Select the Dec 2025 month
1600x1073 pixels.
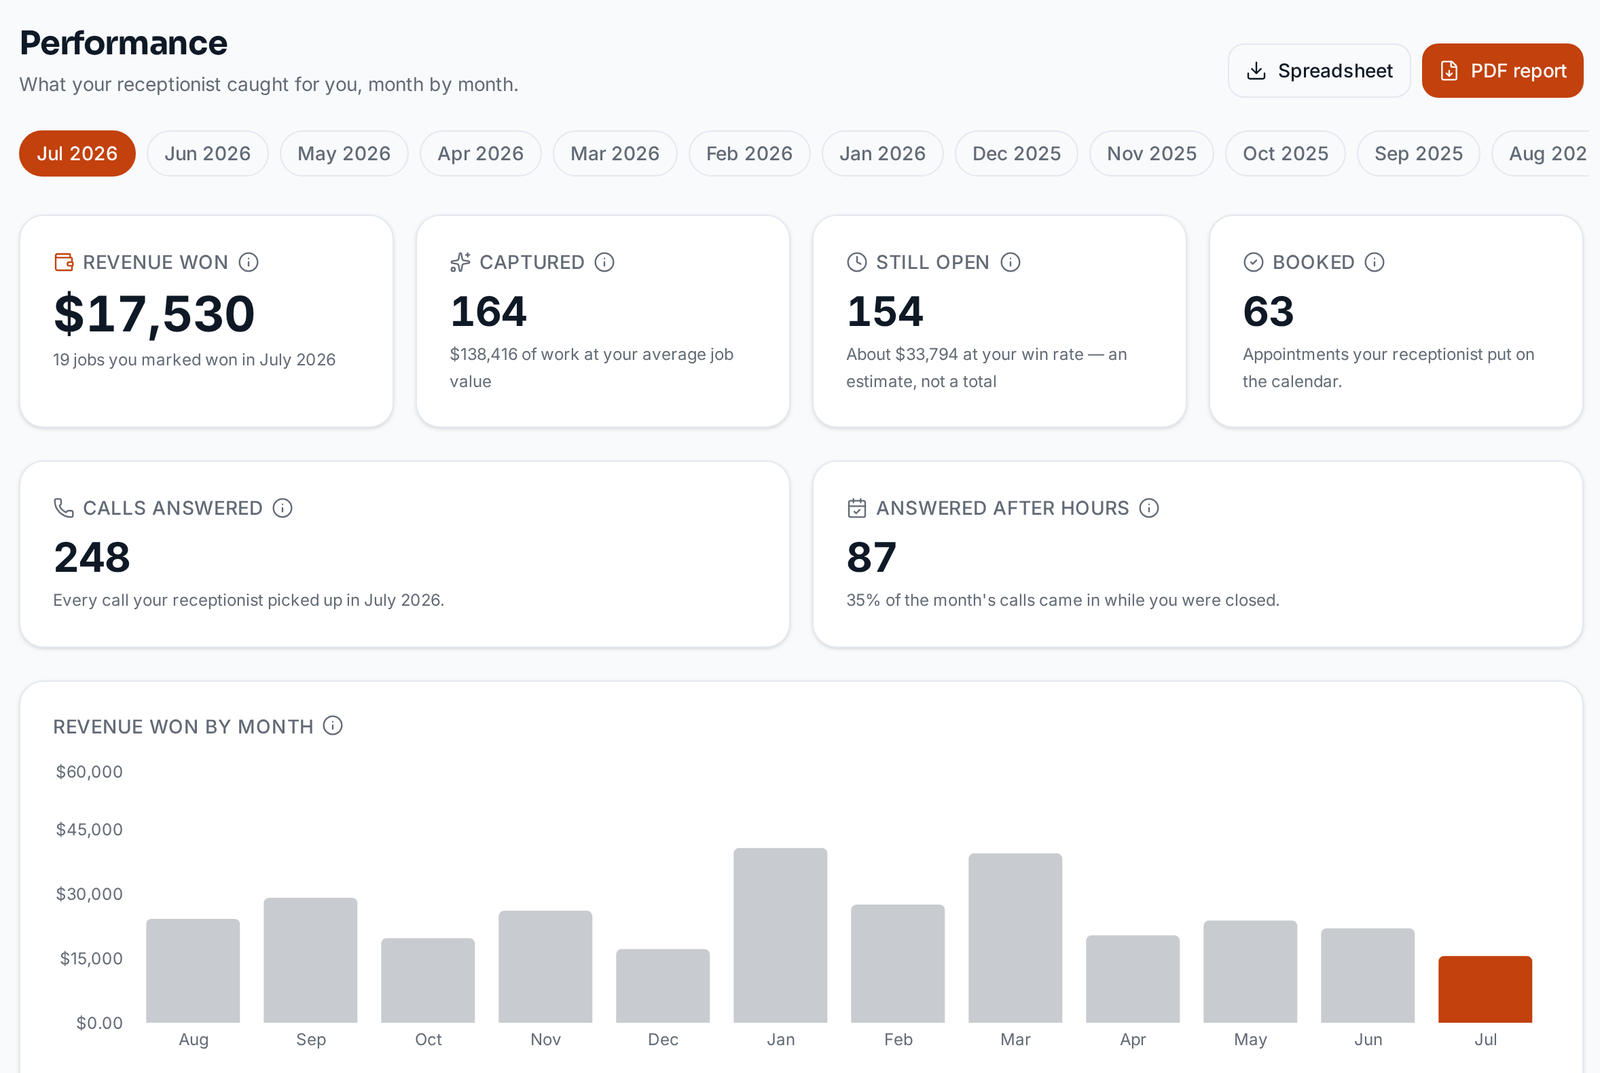pos(1017,154)
